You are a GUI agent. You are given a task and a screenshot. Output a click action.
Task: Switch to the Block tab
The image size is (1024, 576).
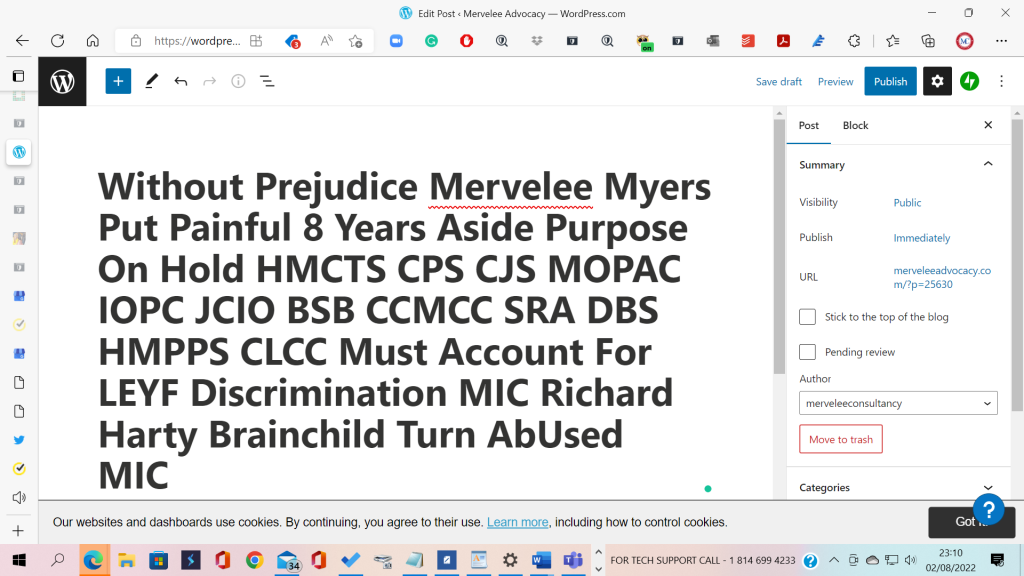click(855, 125)
